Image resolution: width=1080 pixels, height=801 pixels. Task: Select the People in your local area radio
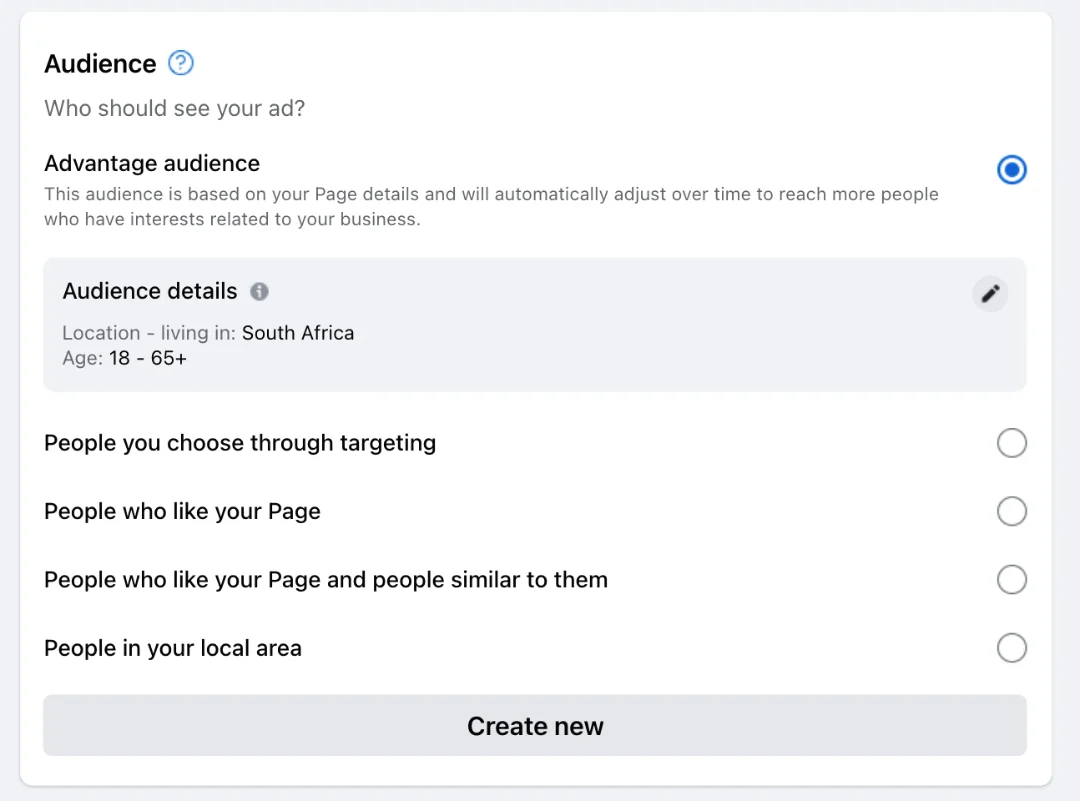(x=1011, y=648)
